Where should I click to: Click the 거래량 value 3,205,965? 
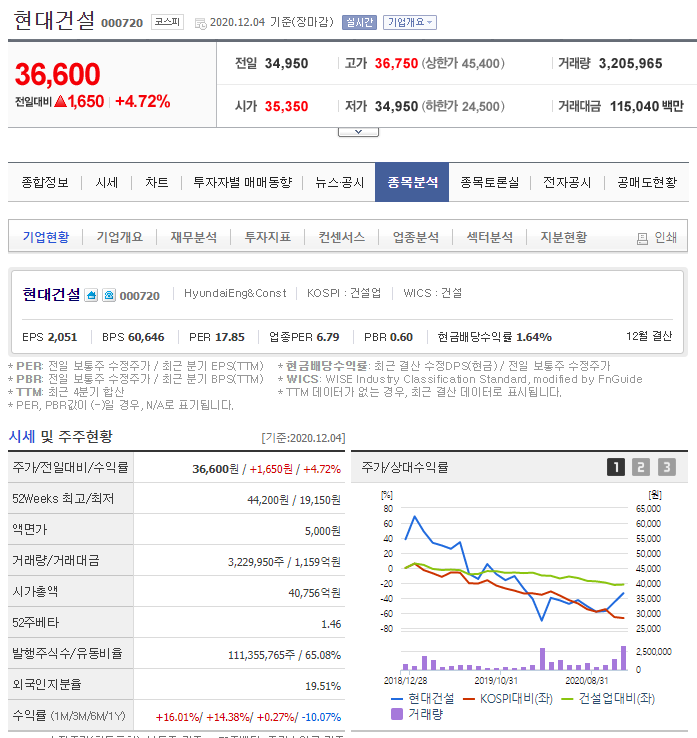pos(630,63)
